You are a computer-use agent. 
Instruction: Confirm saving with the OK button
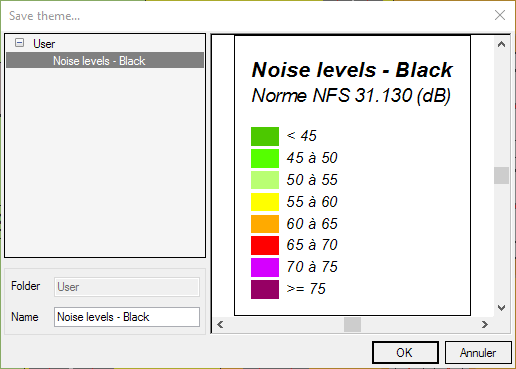(405, 352)
